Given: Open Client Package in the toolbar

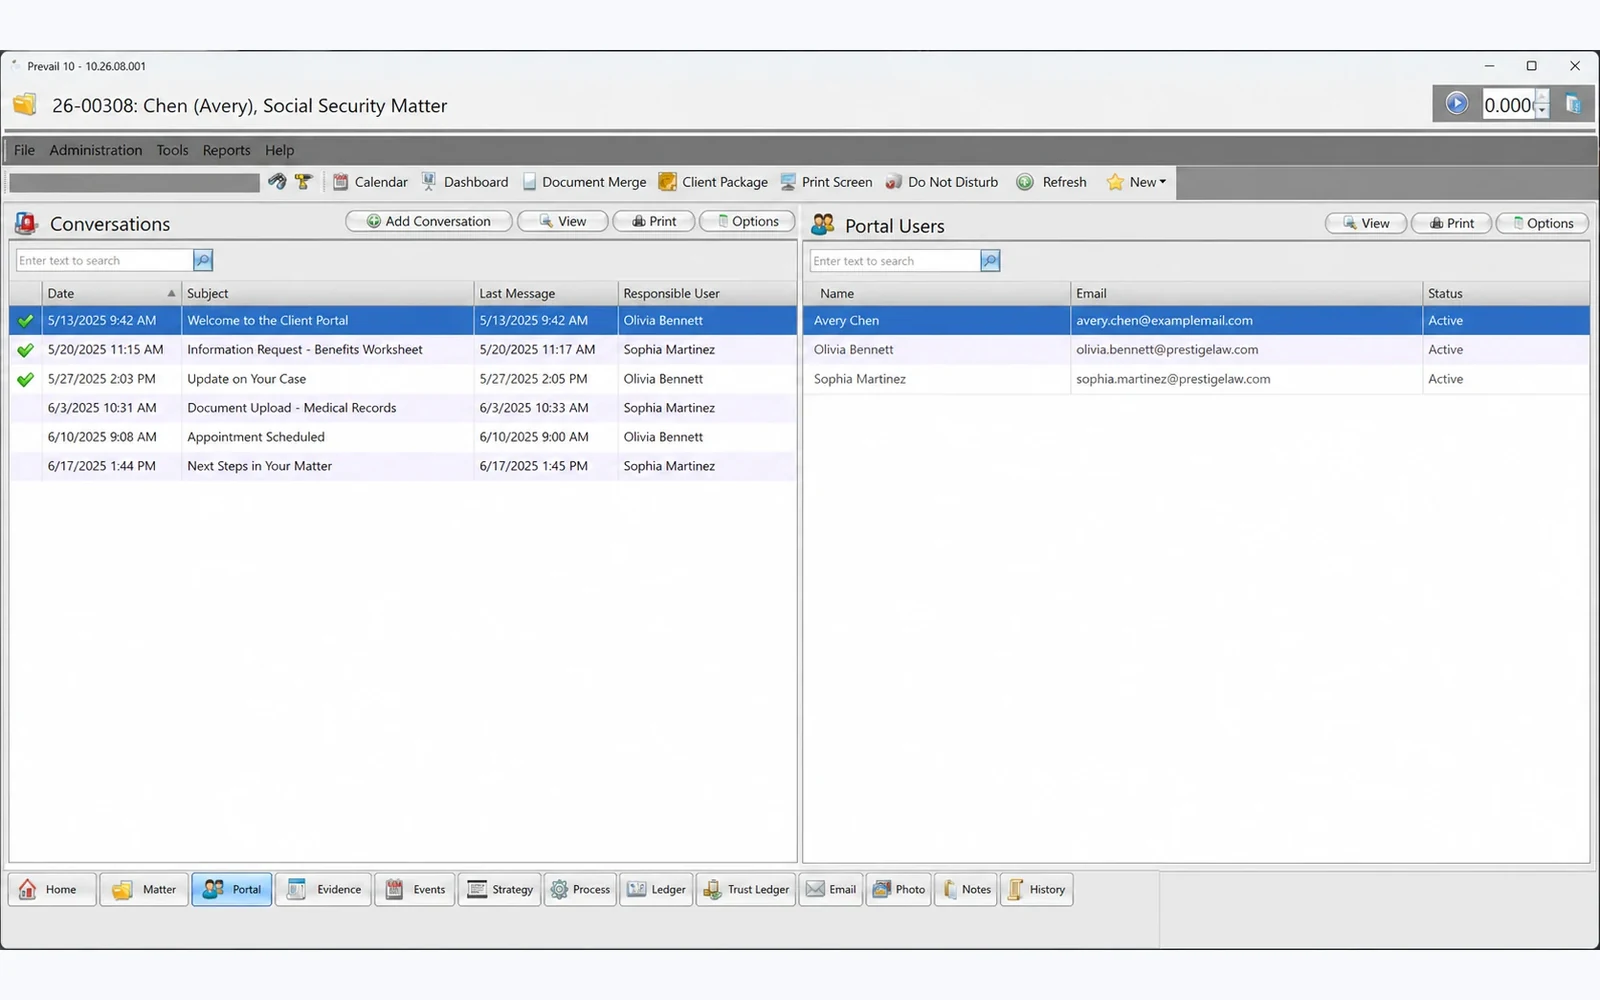Looking at the screenshot, I should [713, 182].
